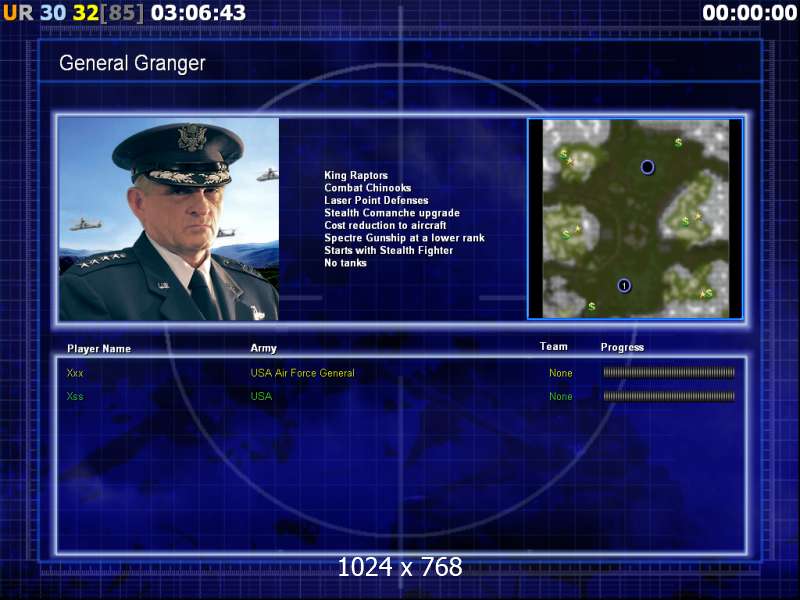Select the "Laser Point Defenses" line
This screenshot has height=600, width=800.
pos(377,201)
